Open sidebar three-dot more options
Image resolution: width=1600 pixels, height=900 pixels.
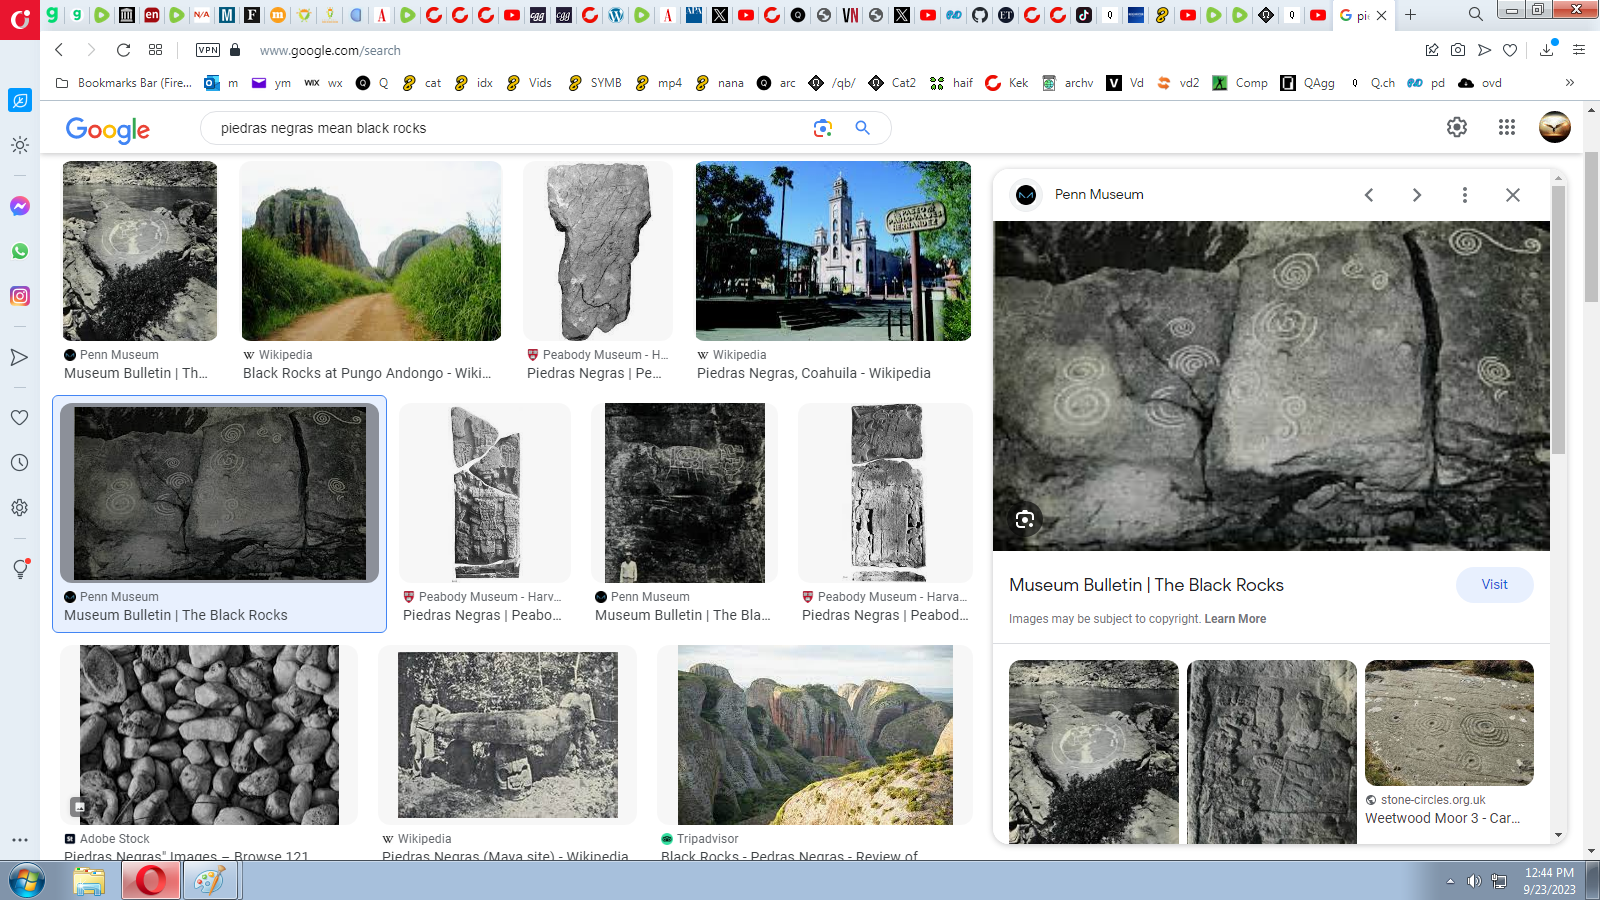(x=20, y=840)
